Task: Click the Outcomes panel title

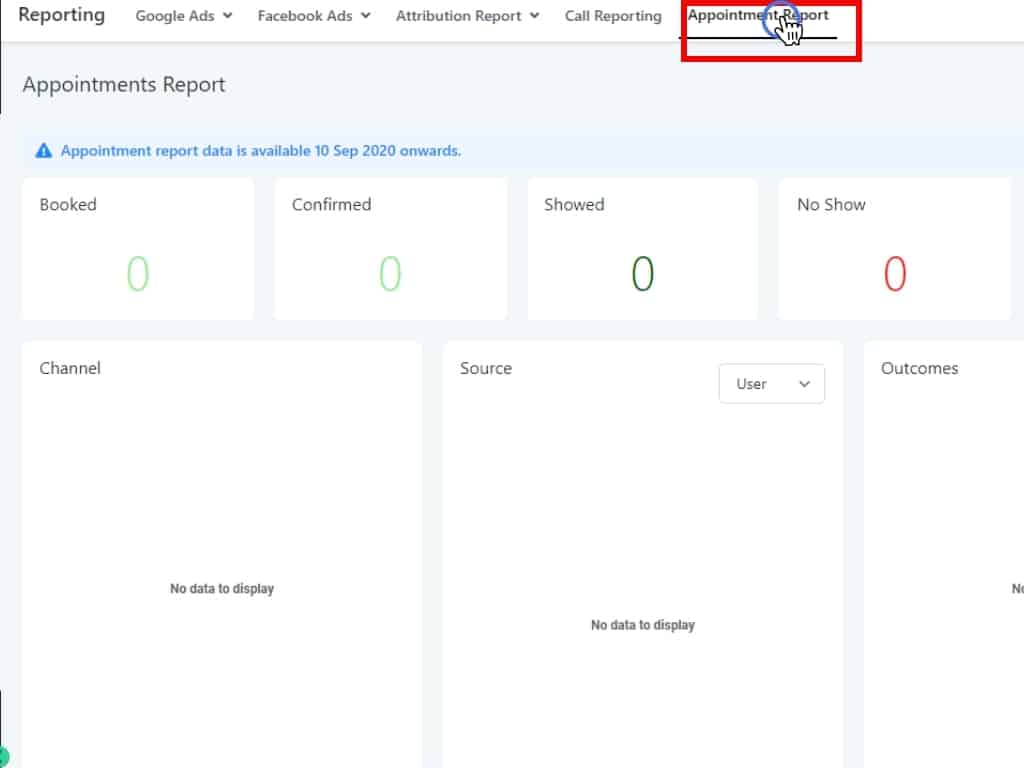Action: click(x=919, y=368)
